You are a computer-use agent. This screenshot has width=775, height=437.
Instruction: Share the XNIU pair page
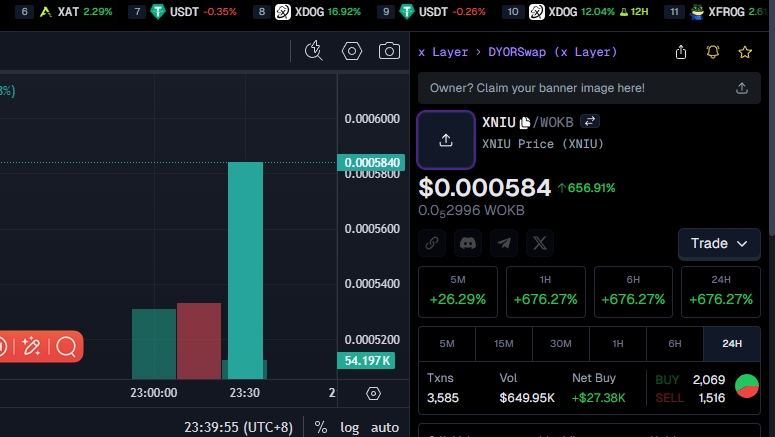(681, 52)
